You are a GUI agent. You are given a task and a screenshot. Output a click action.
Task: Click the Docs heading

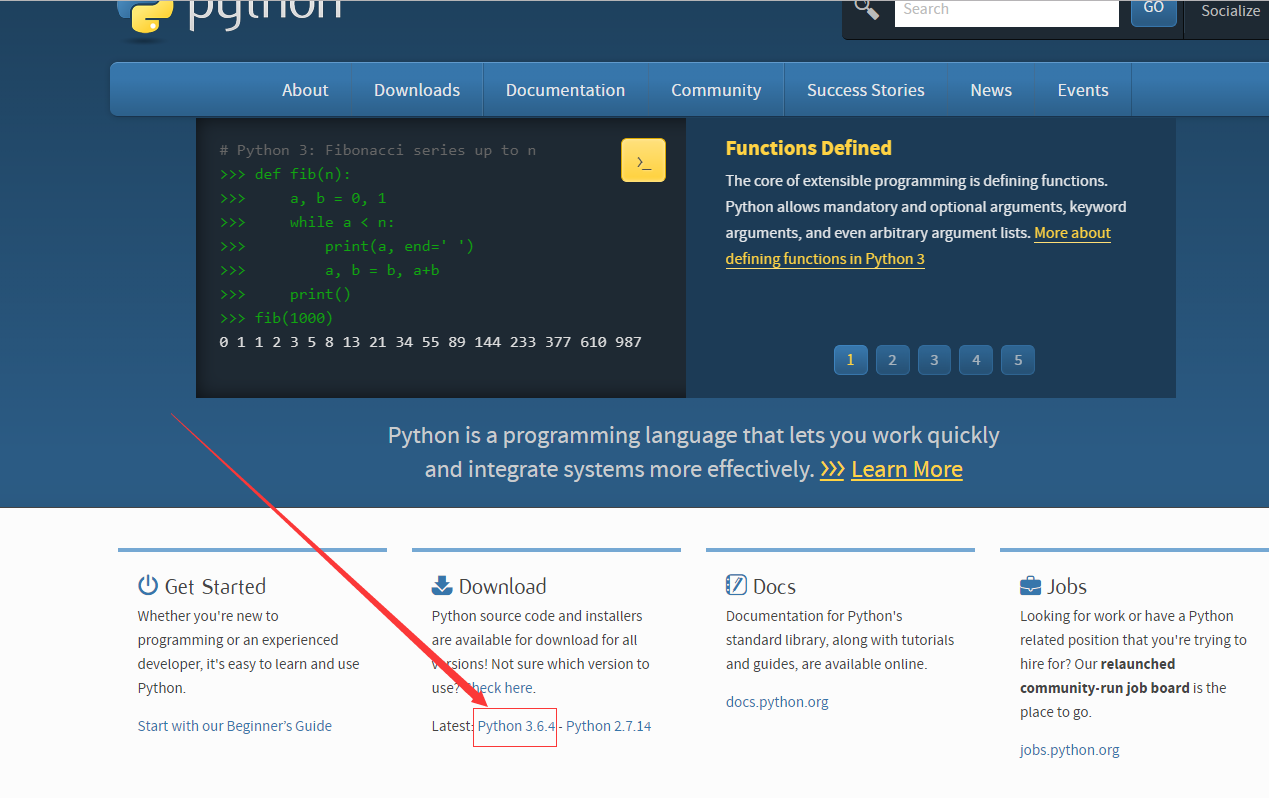point(774,586)
